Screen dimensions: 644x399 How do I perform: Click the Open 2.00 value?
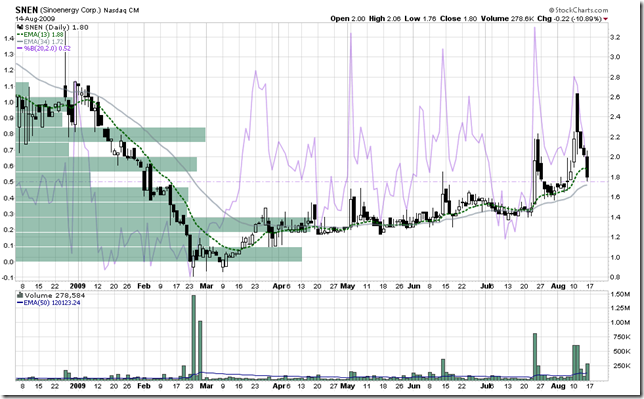[x=347, y=19]
